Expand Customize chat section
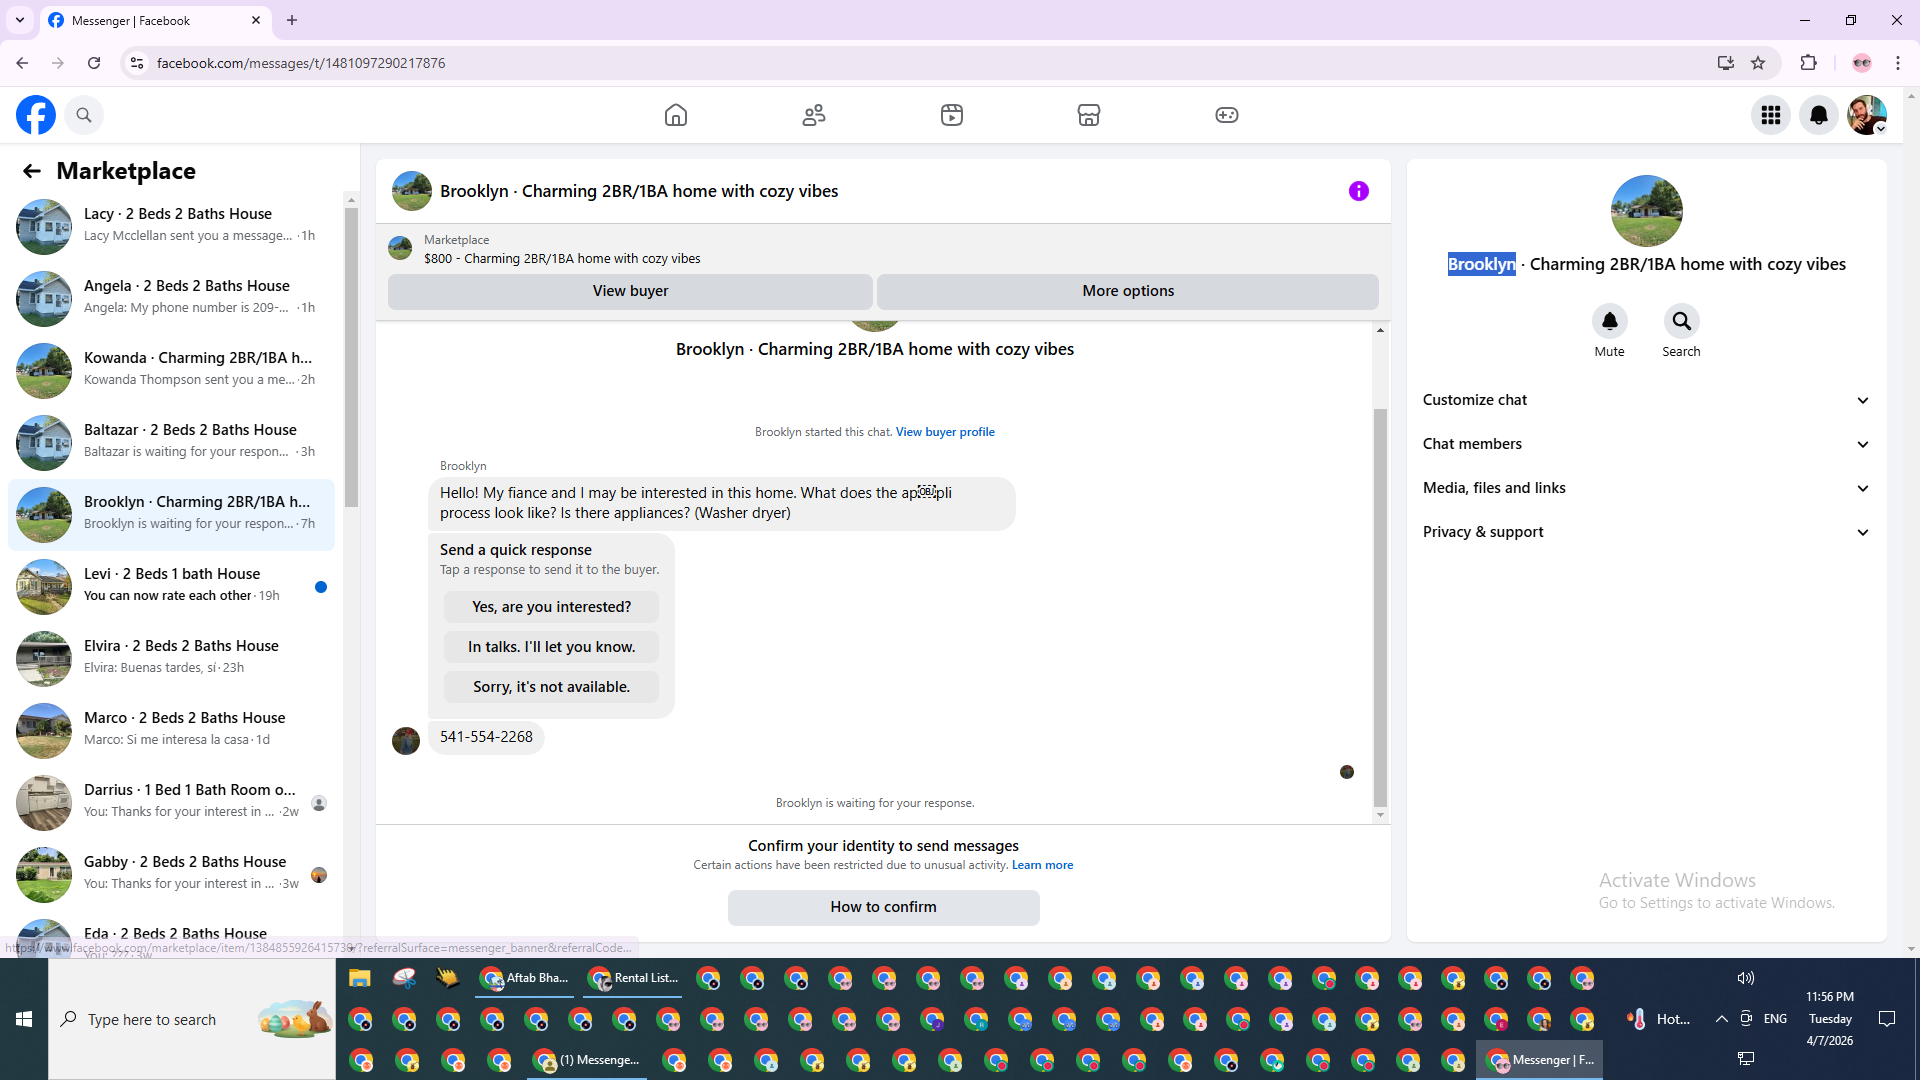 pyautogui.click(x=1646, y=400)
